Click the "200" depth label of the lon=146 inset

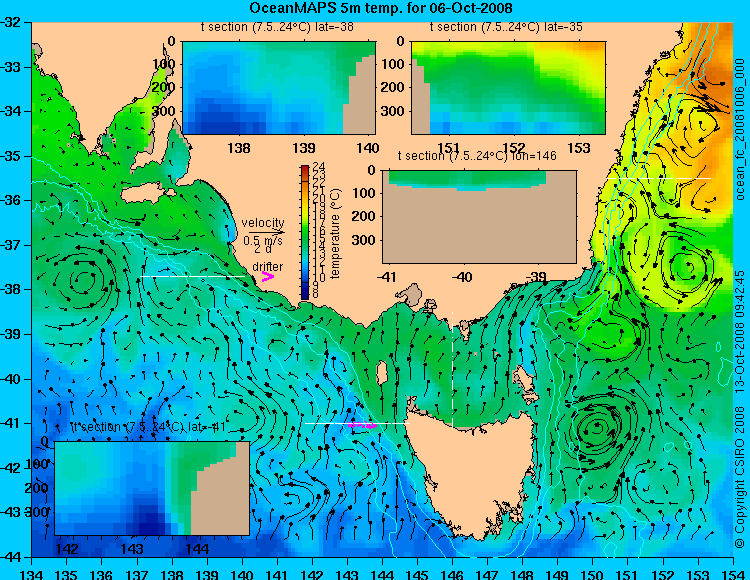[364, 216]
